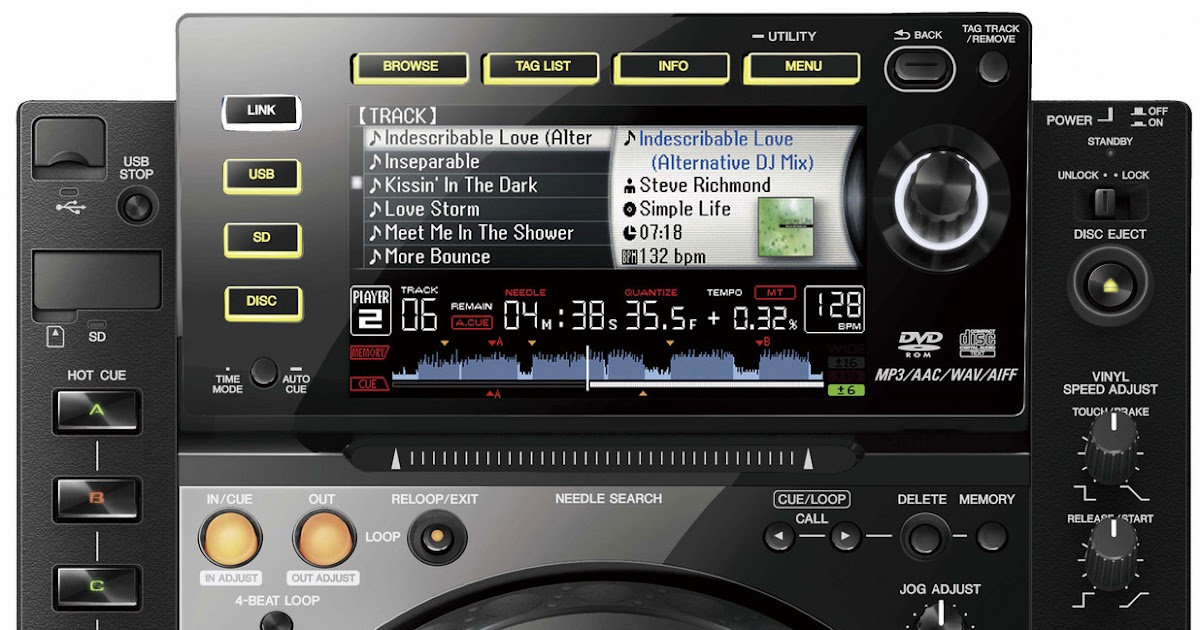Set loop out with OUT button
Image resolution: width=1200 pixels, height=630 pixels.
point(323,538)
